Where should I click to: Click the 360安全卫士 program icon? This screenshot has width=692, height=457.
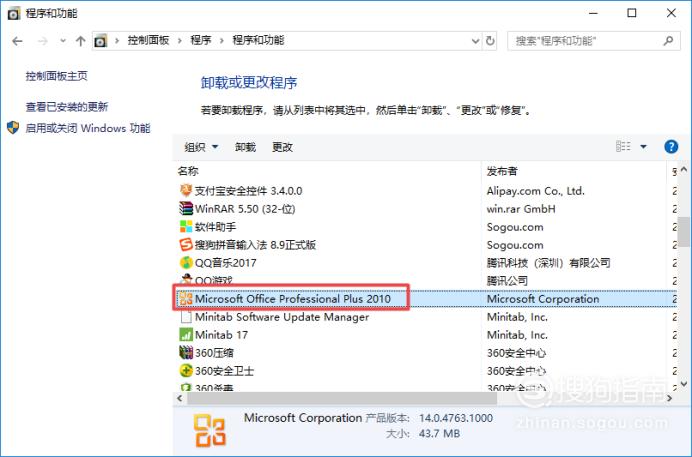pyautogui.click(x=186, y=371)
